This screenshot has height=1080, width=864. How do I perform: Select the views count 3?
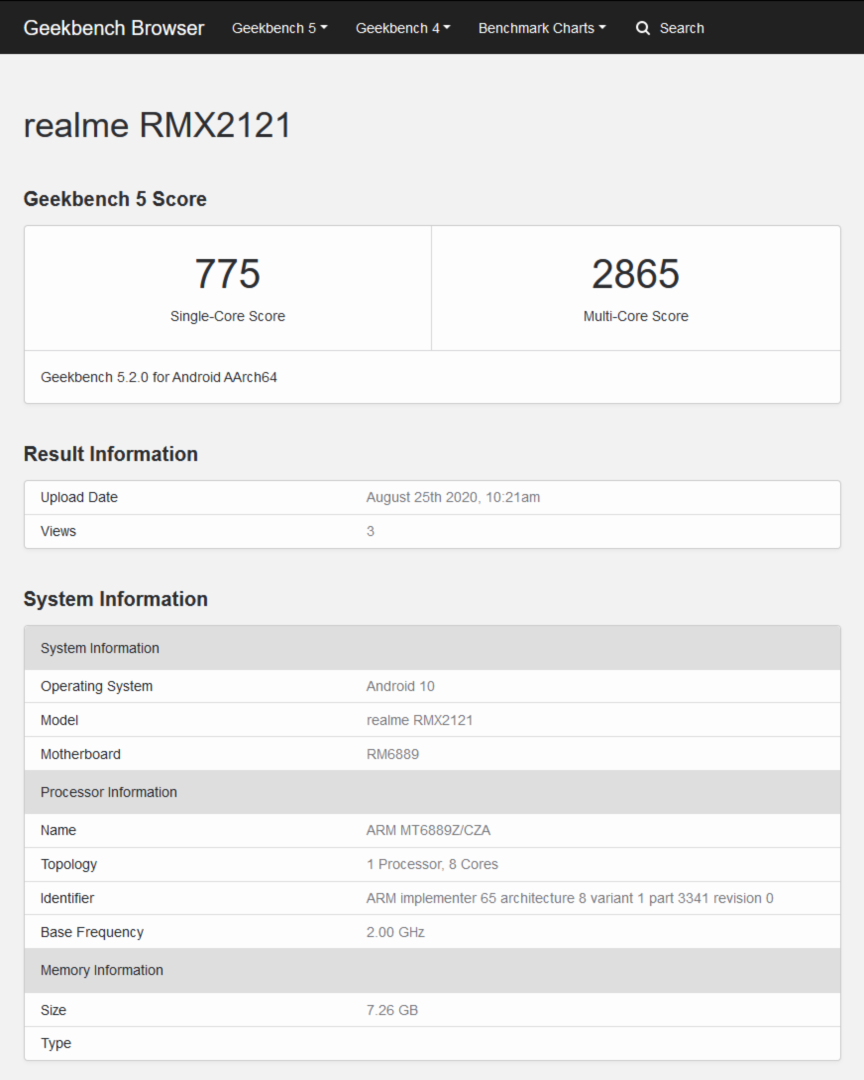click(x=370, y=531)
